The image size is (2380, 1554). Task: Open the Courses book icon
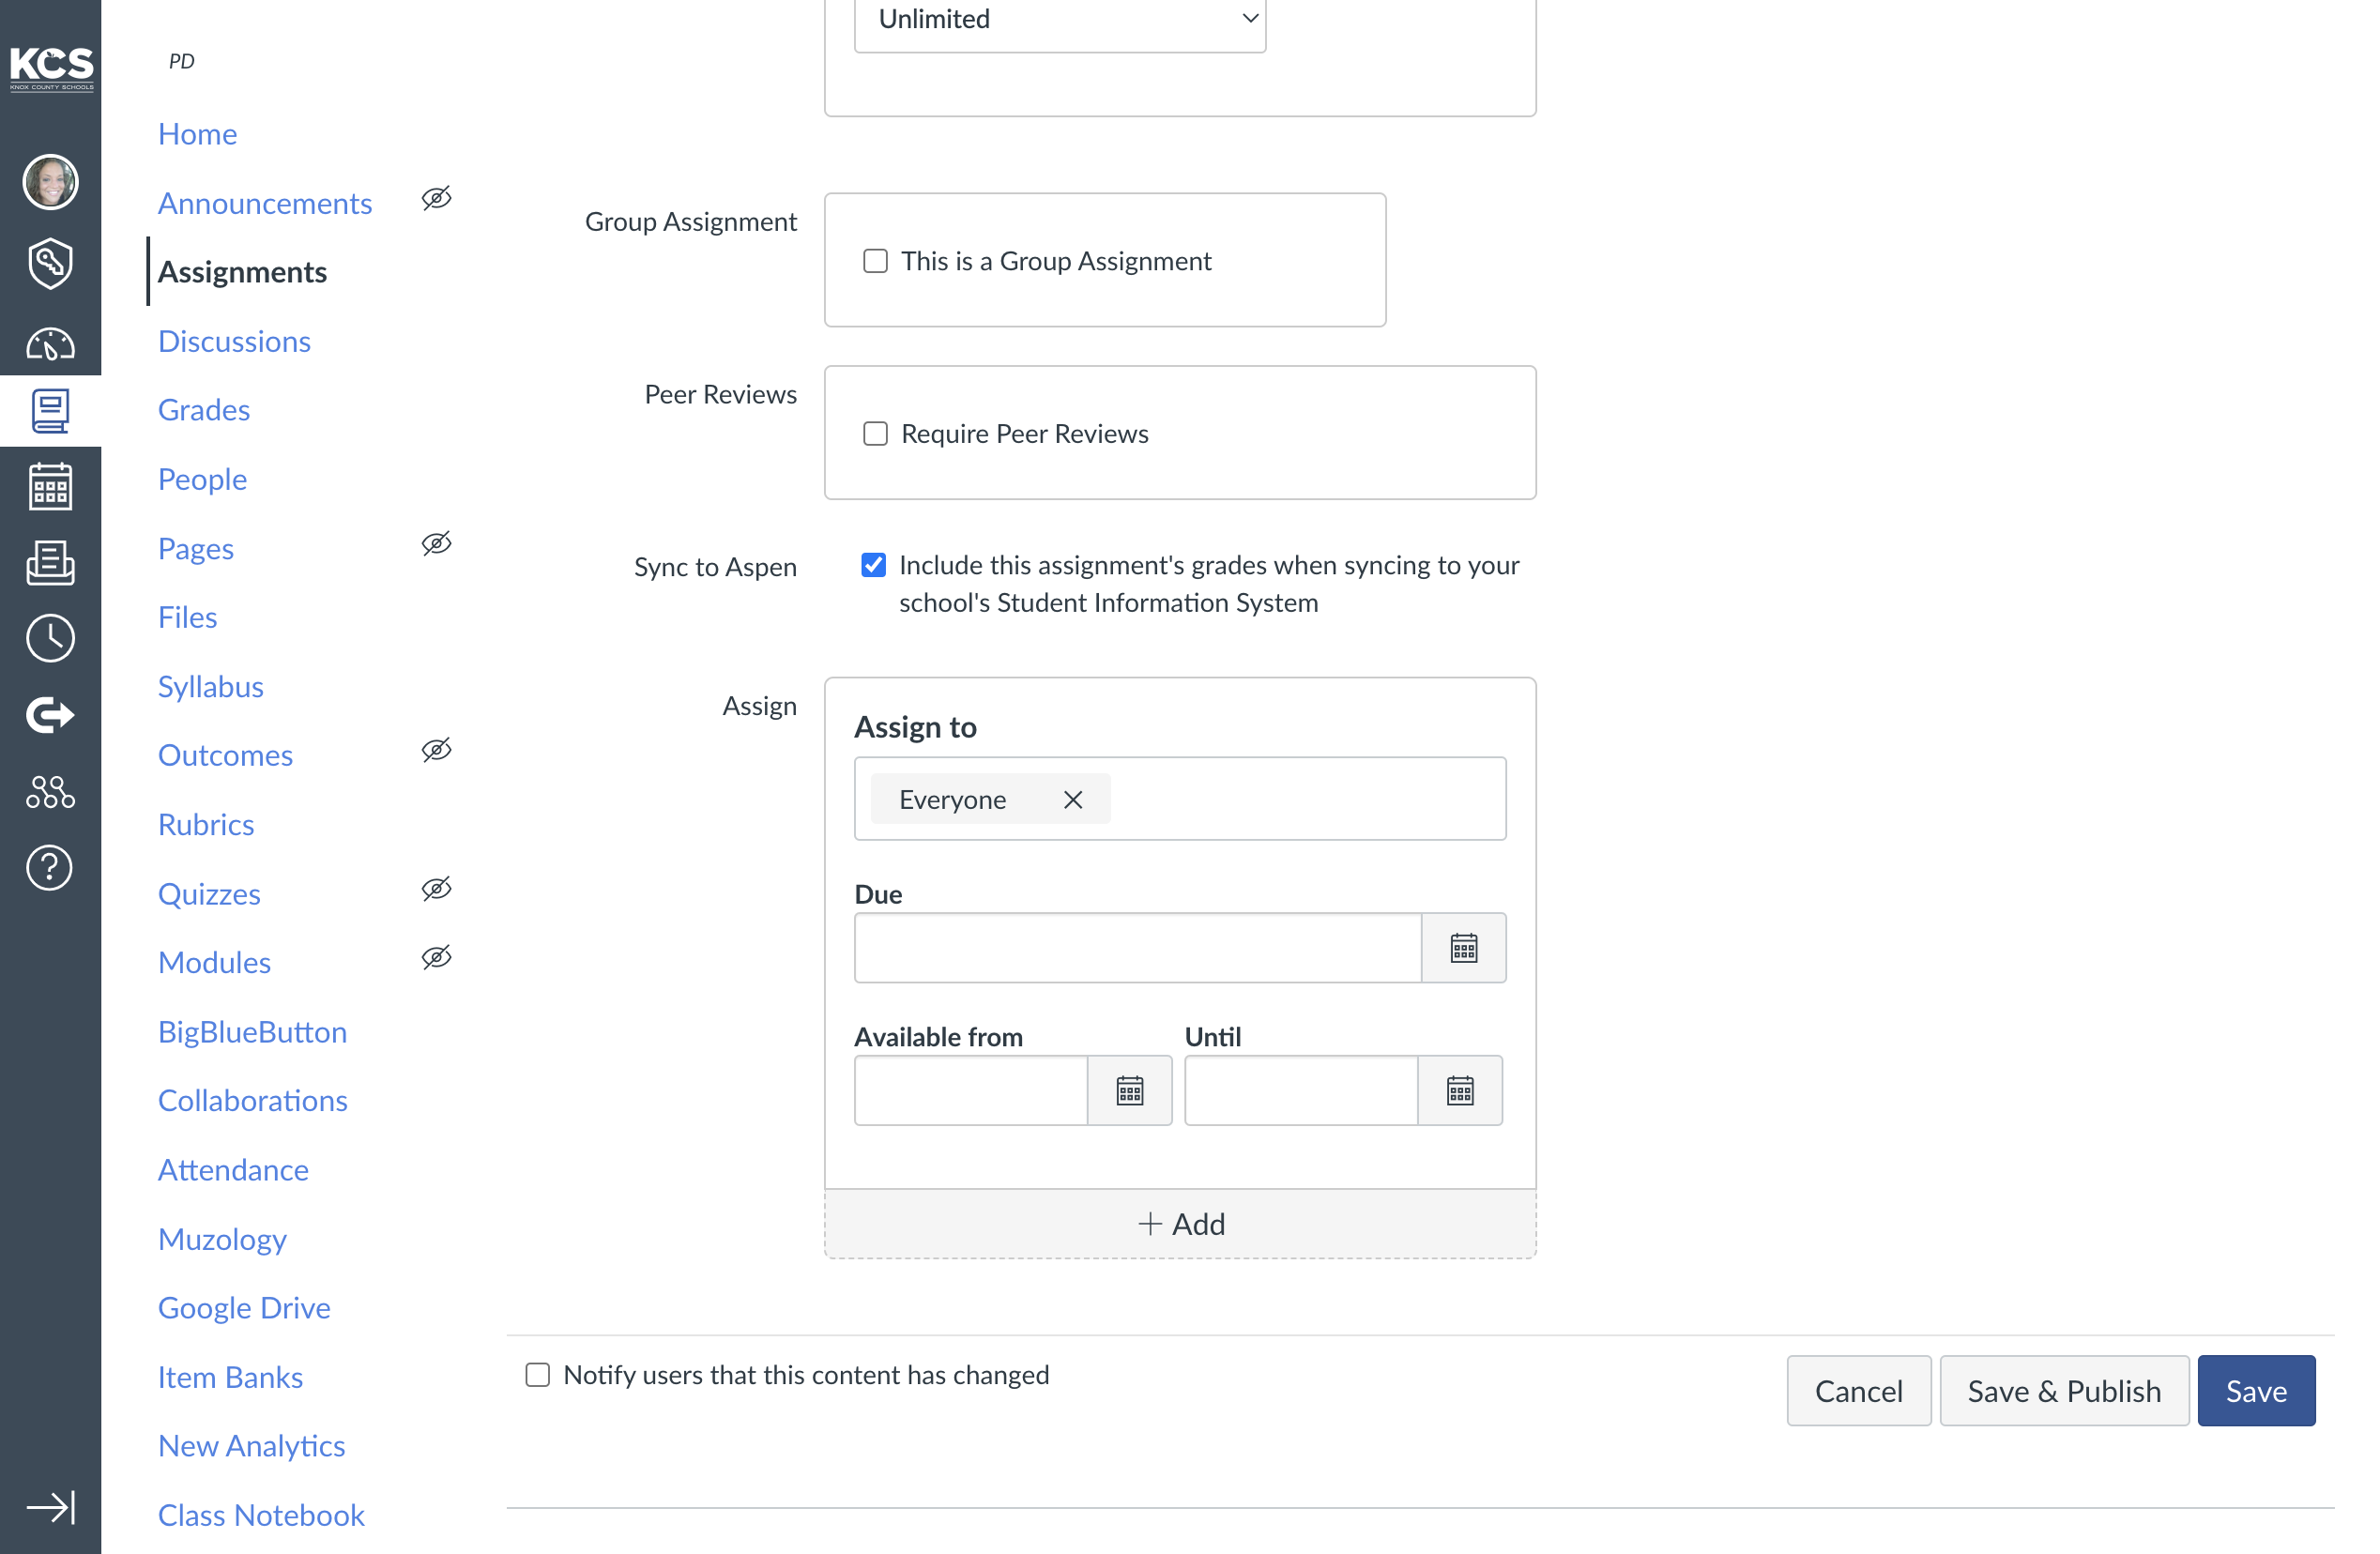point(50,411)
